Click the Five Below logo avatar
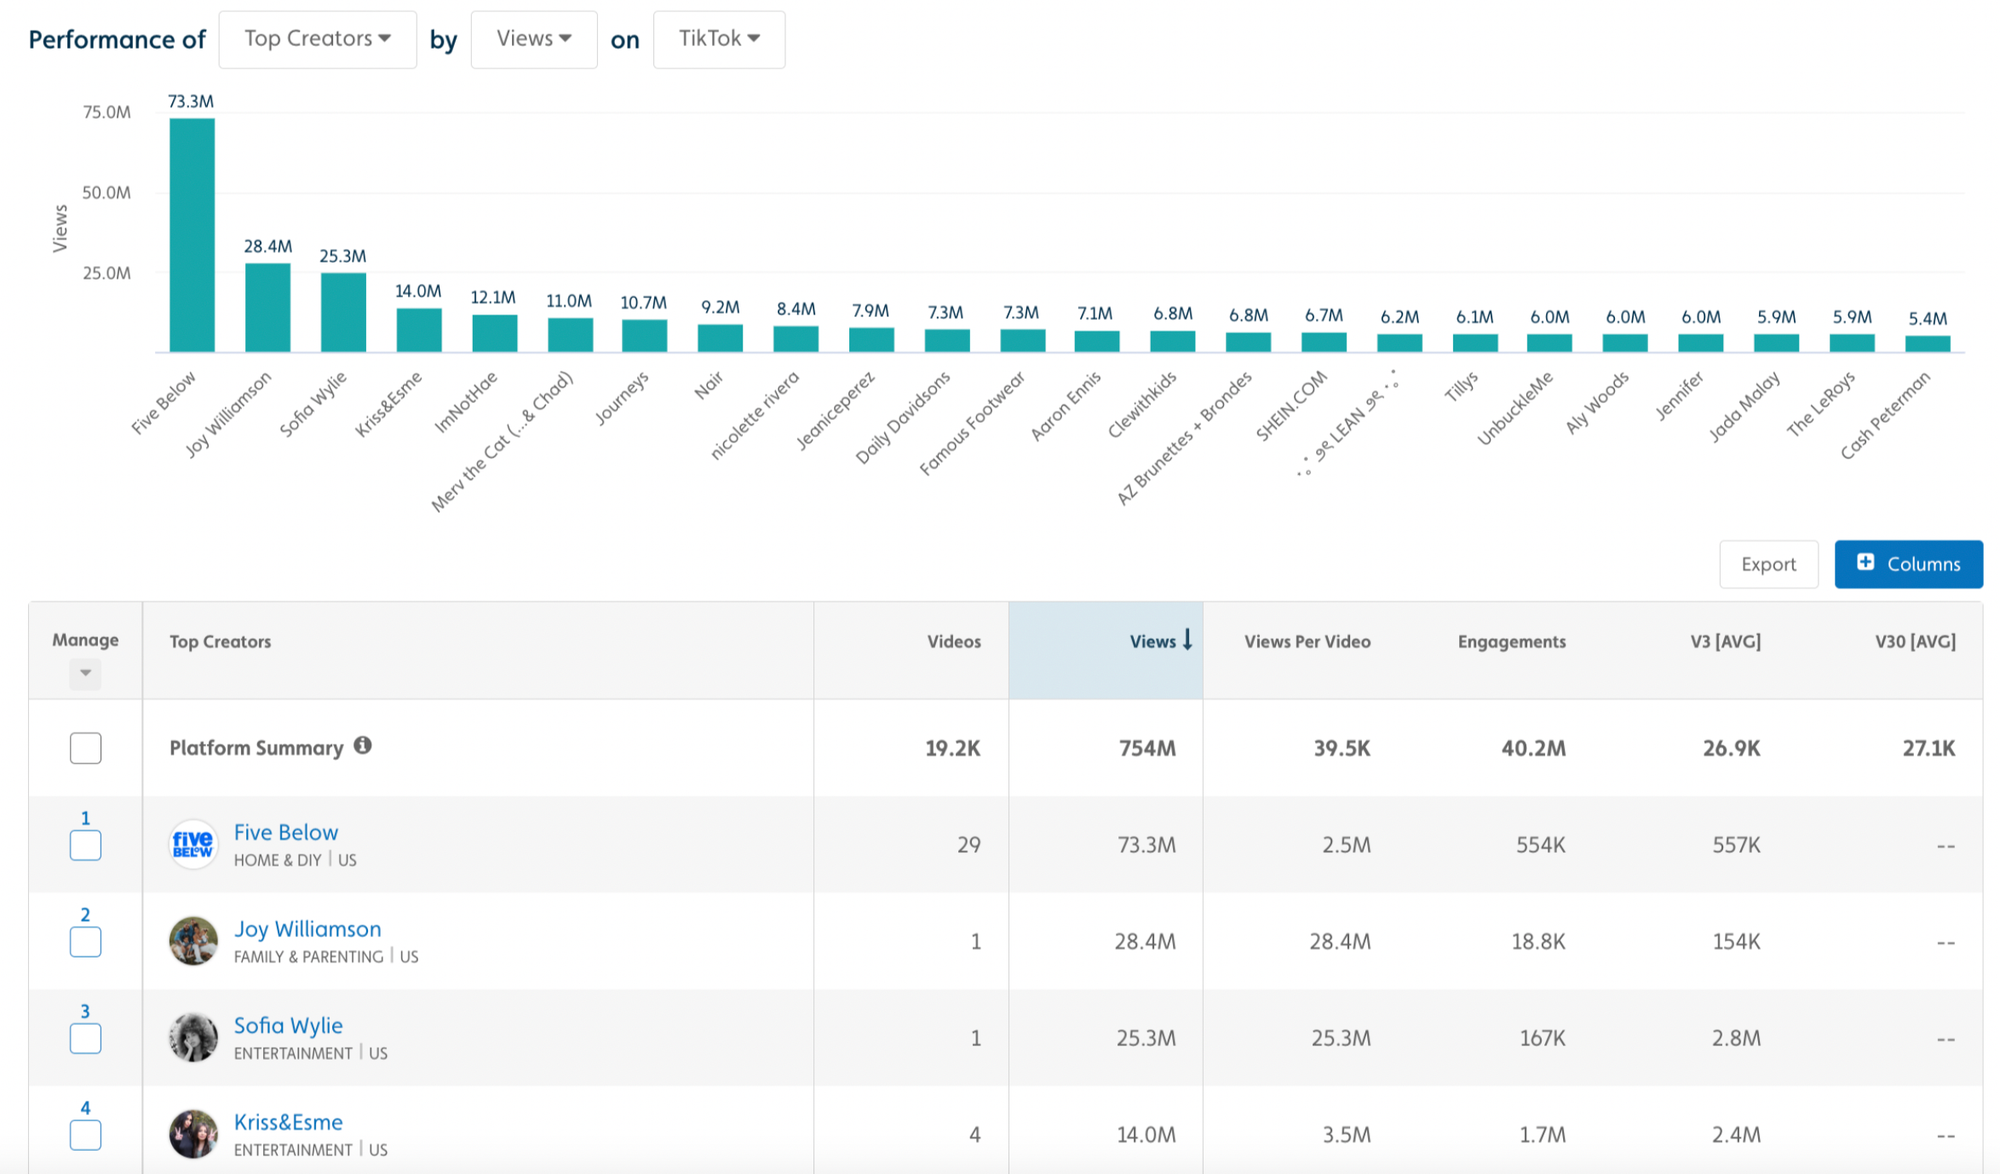The image size is (2000, 1174). tap(193, 845)
